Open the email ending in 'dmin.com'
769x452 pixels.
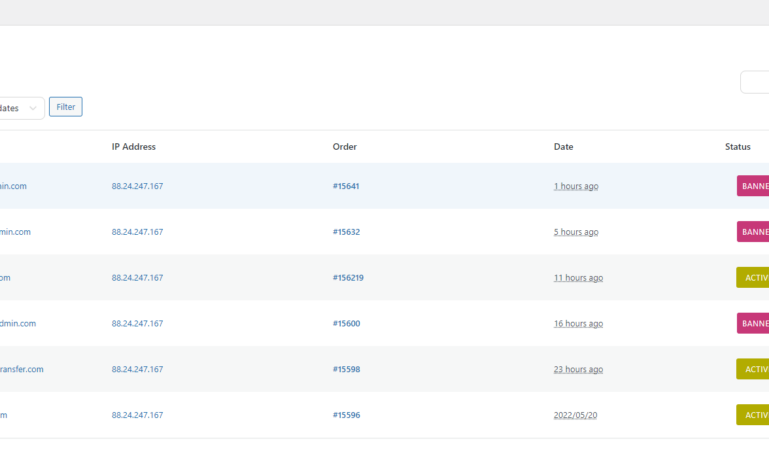point(18,324)
